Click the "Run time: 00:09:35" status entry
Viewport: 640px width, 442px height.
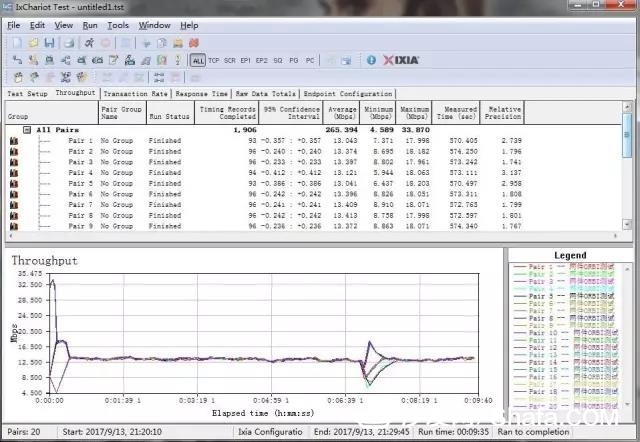[453, 432]
